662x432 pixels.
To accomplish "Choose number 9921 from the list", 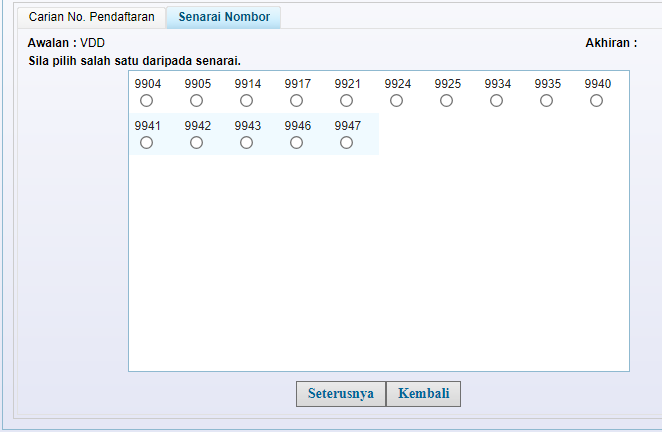I will [x=347, y=101].
